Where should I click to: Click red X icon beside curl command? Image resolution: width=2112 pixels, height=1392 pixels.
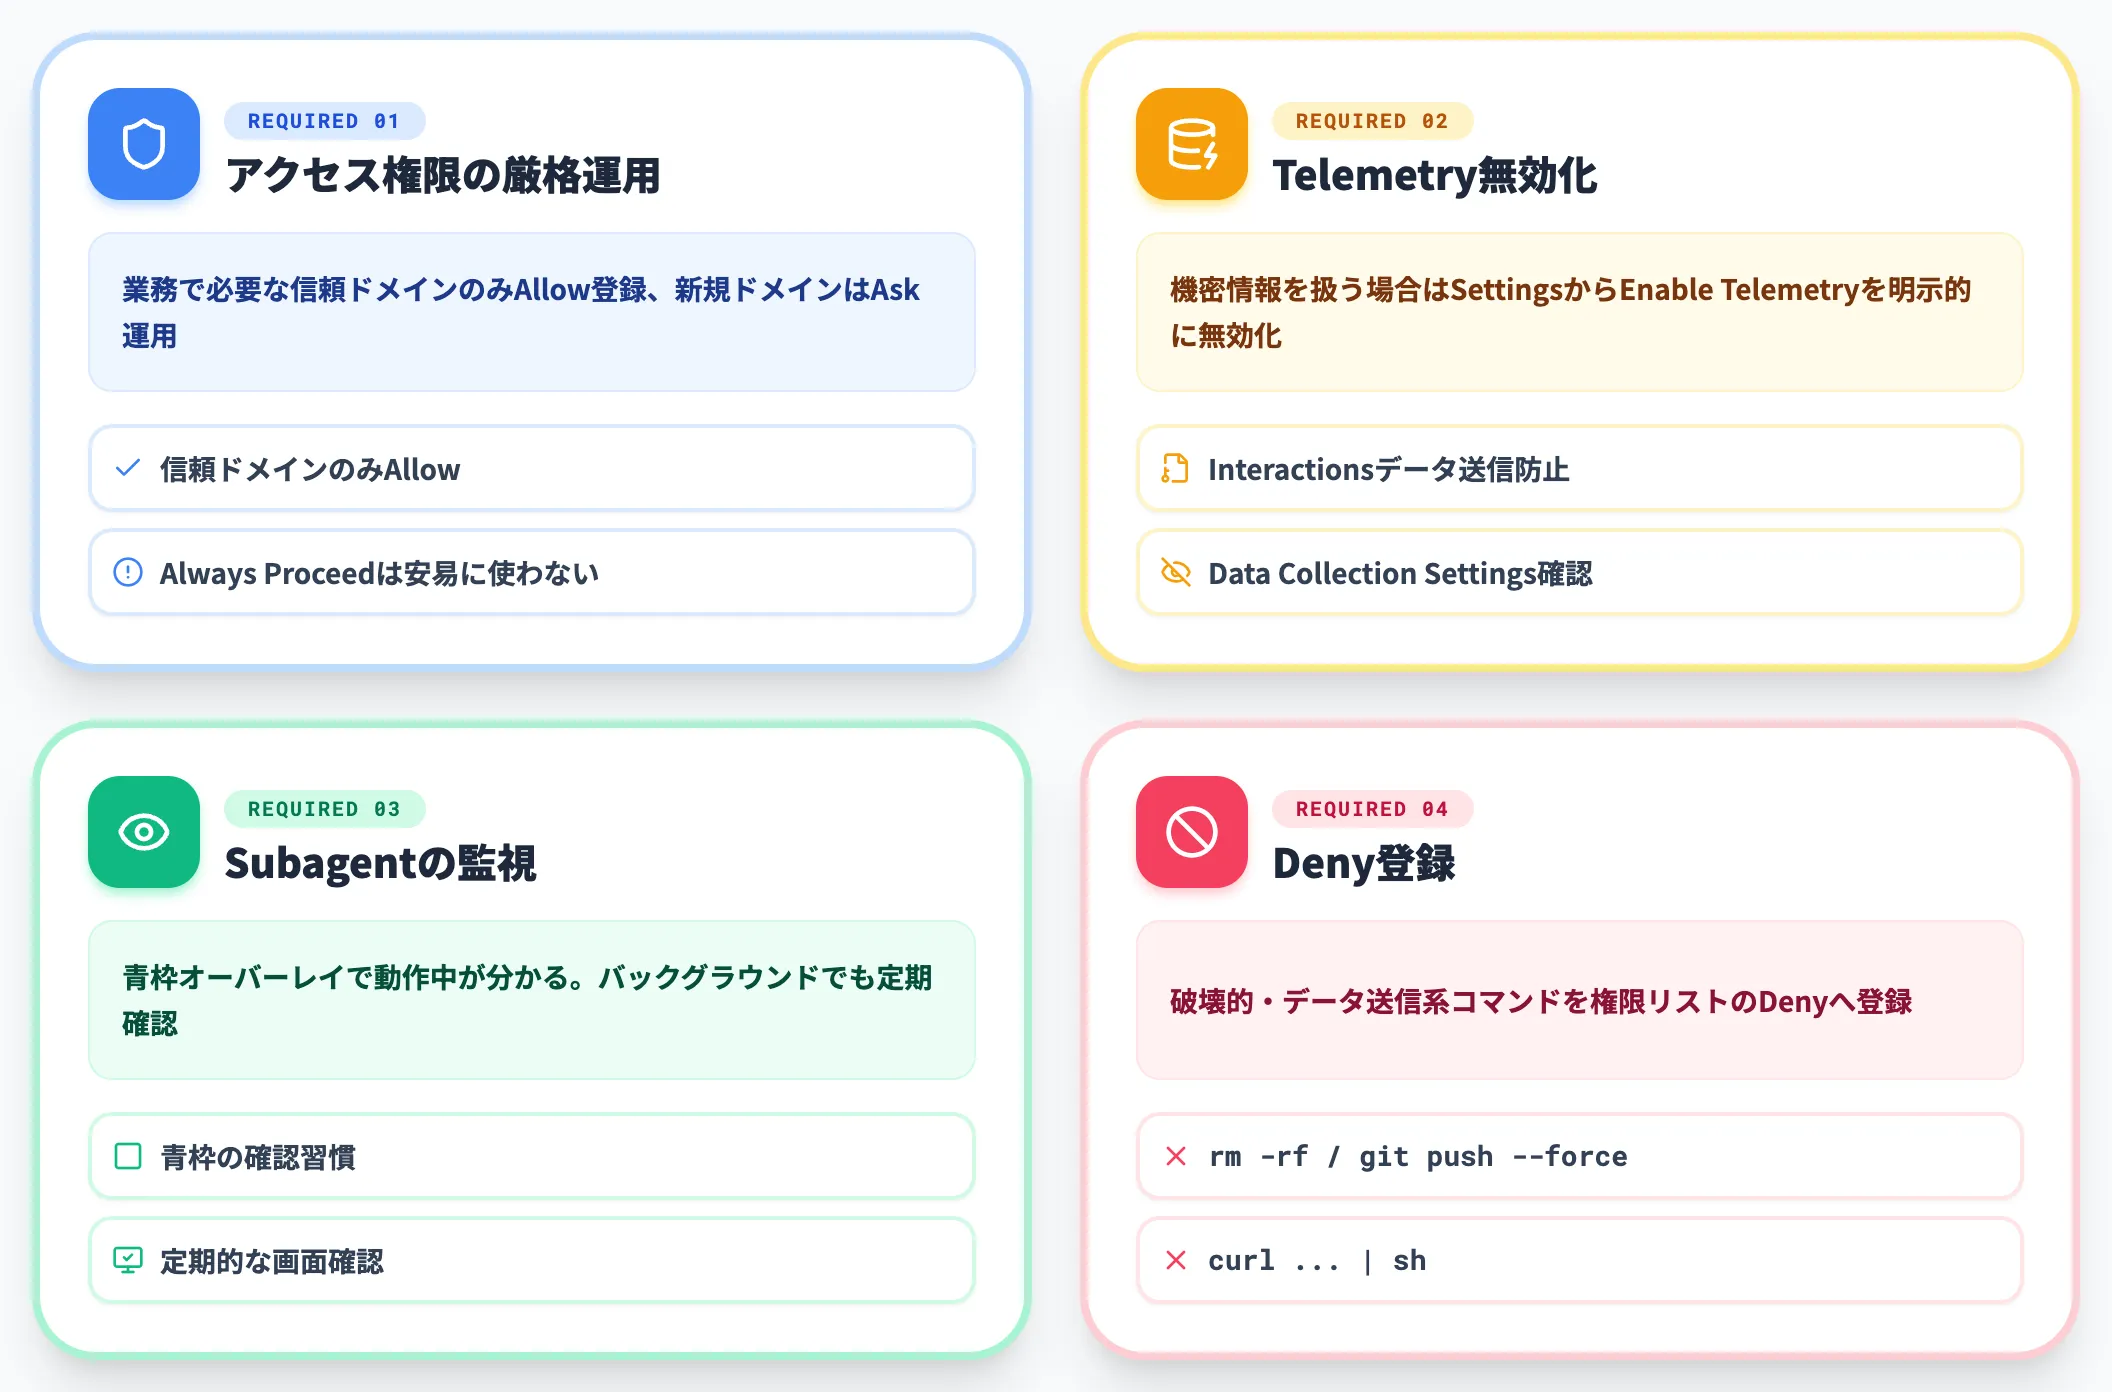click(1176, 1260)
